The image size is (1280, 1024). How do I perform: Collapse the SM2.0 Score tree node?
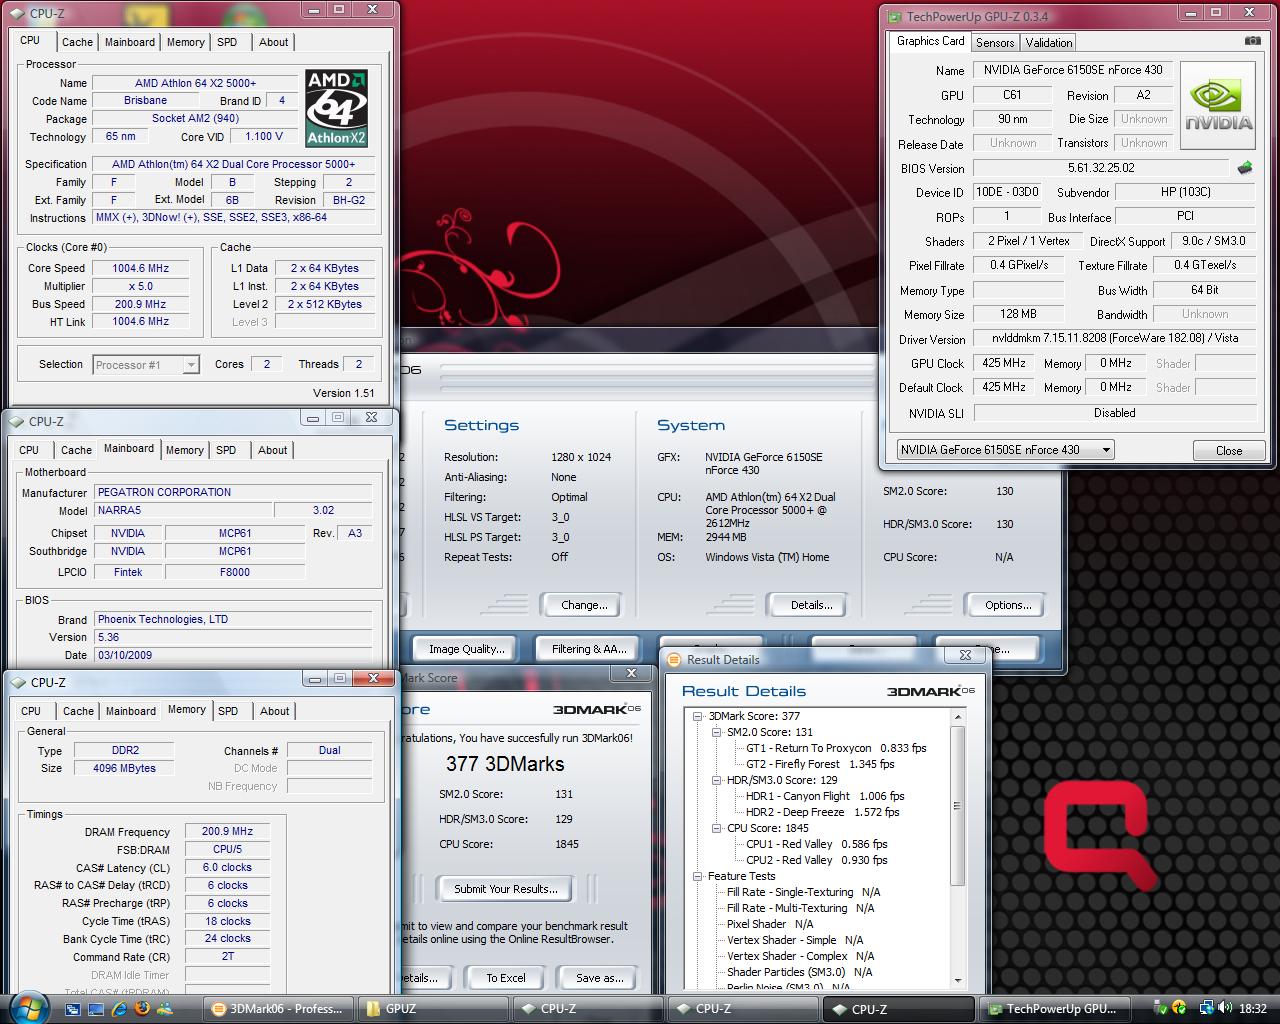[717, 732]
